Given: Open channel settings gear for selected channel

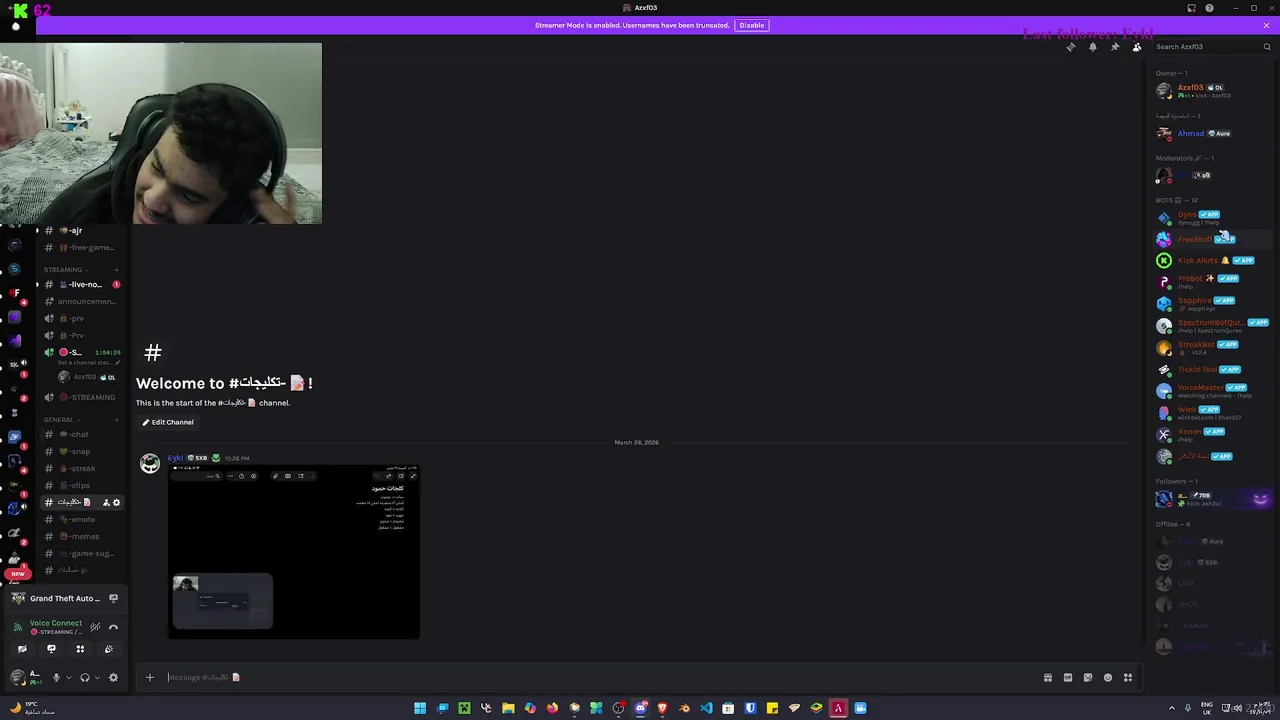Looking at the screenshot, I should tap(116, 503).
